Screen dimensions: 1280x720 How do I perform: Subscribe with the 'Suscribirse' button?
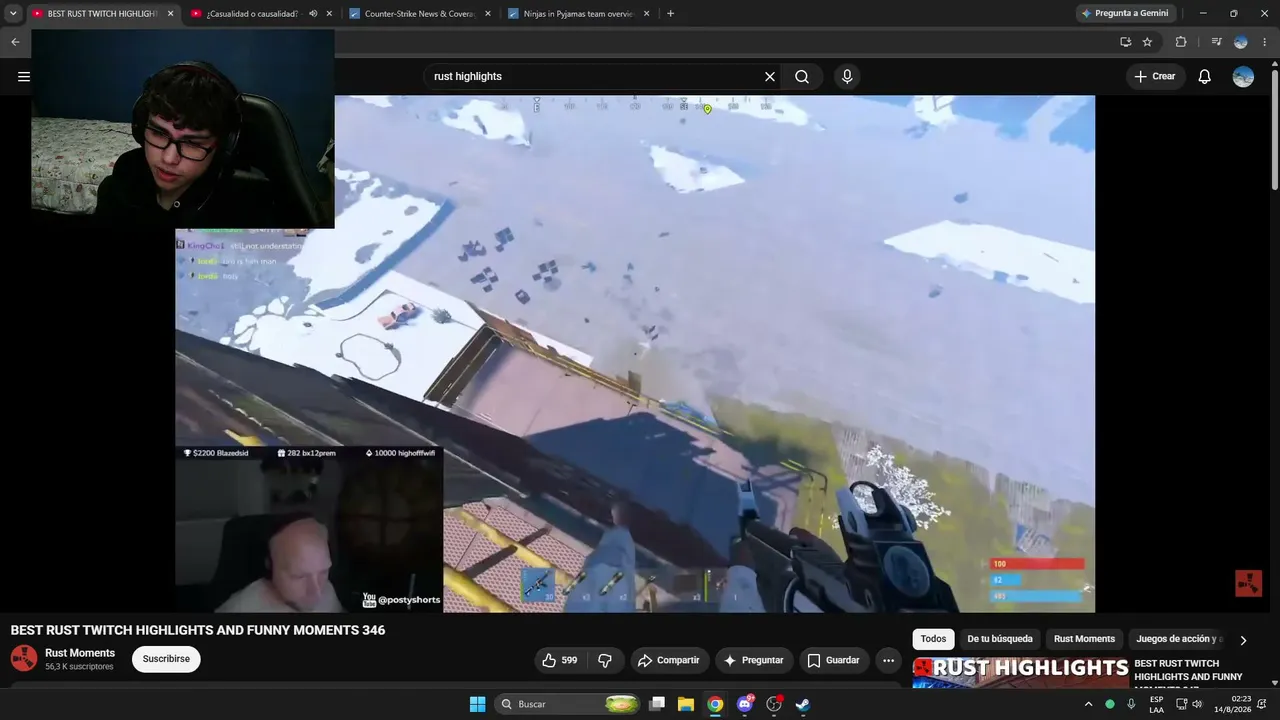[x=166, y=659]
